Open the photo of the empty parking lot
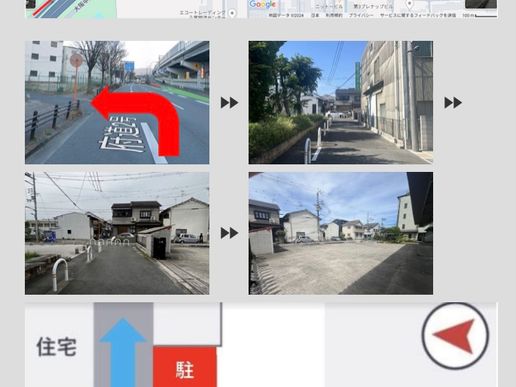The image size is (516, 387). click(341, 233)
